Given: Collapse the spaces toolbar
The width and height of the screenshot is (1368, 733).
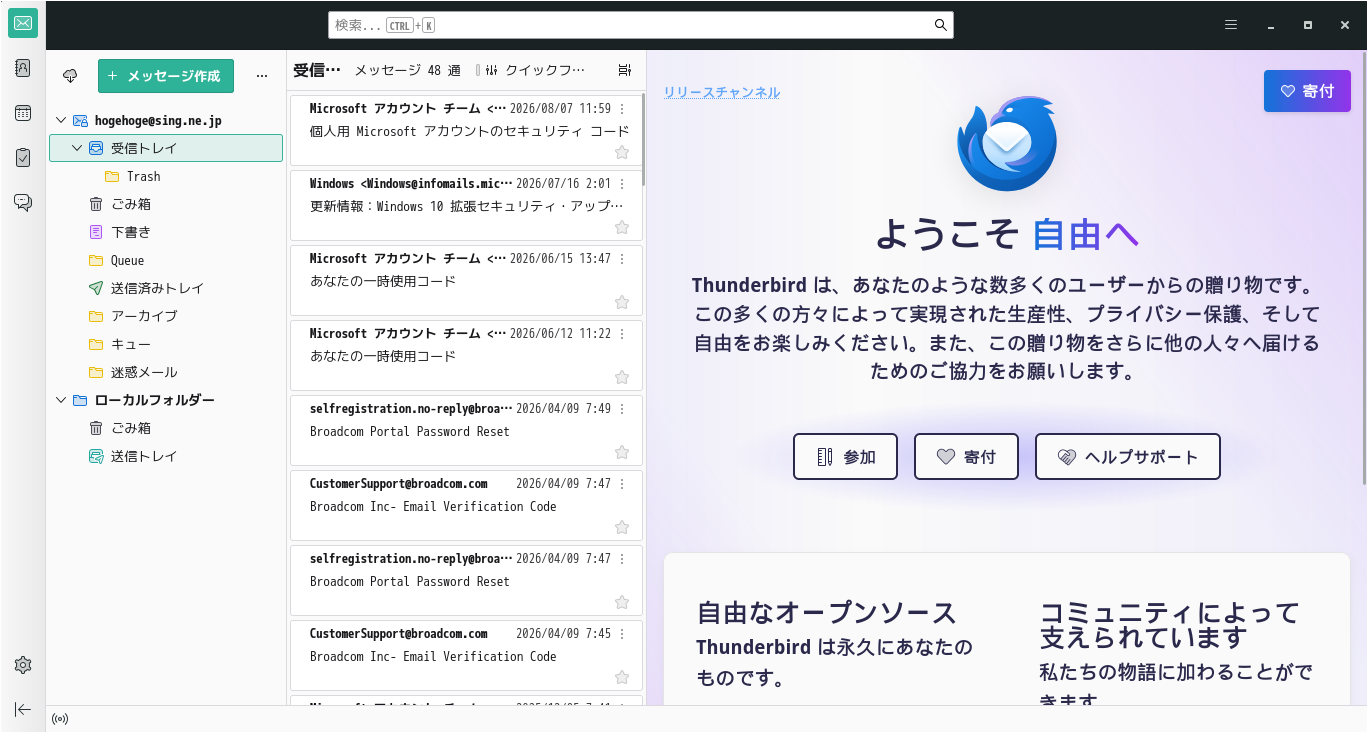Looking at the screenshot, I should click(x=23, y=709).
